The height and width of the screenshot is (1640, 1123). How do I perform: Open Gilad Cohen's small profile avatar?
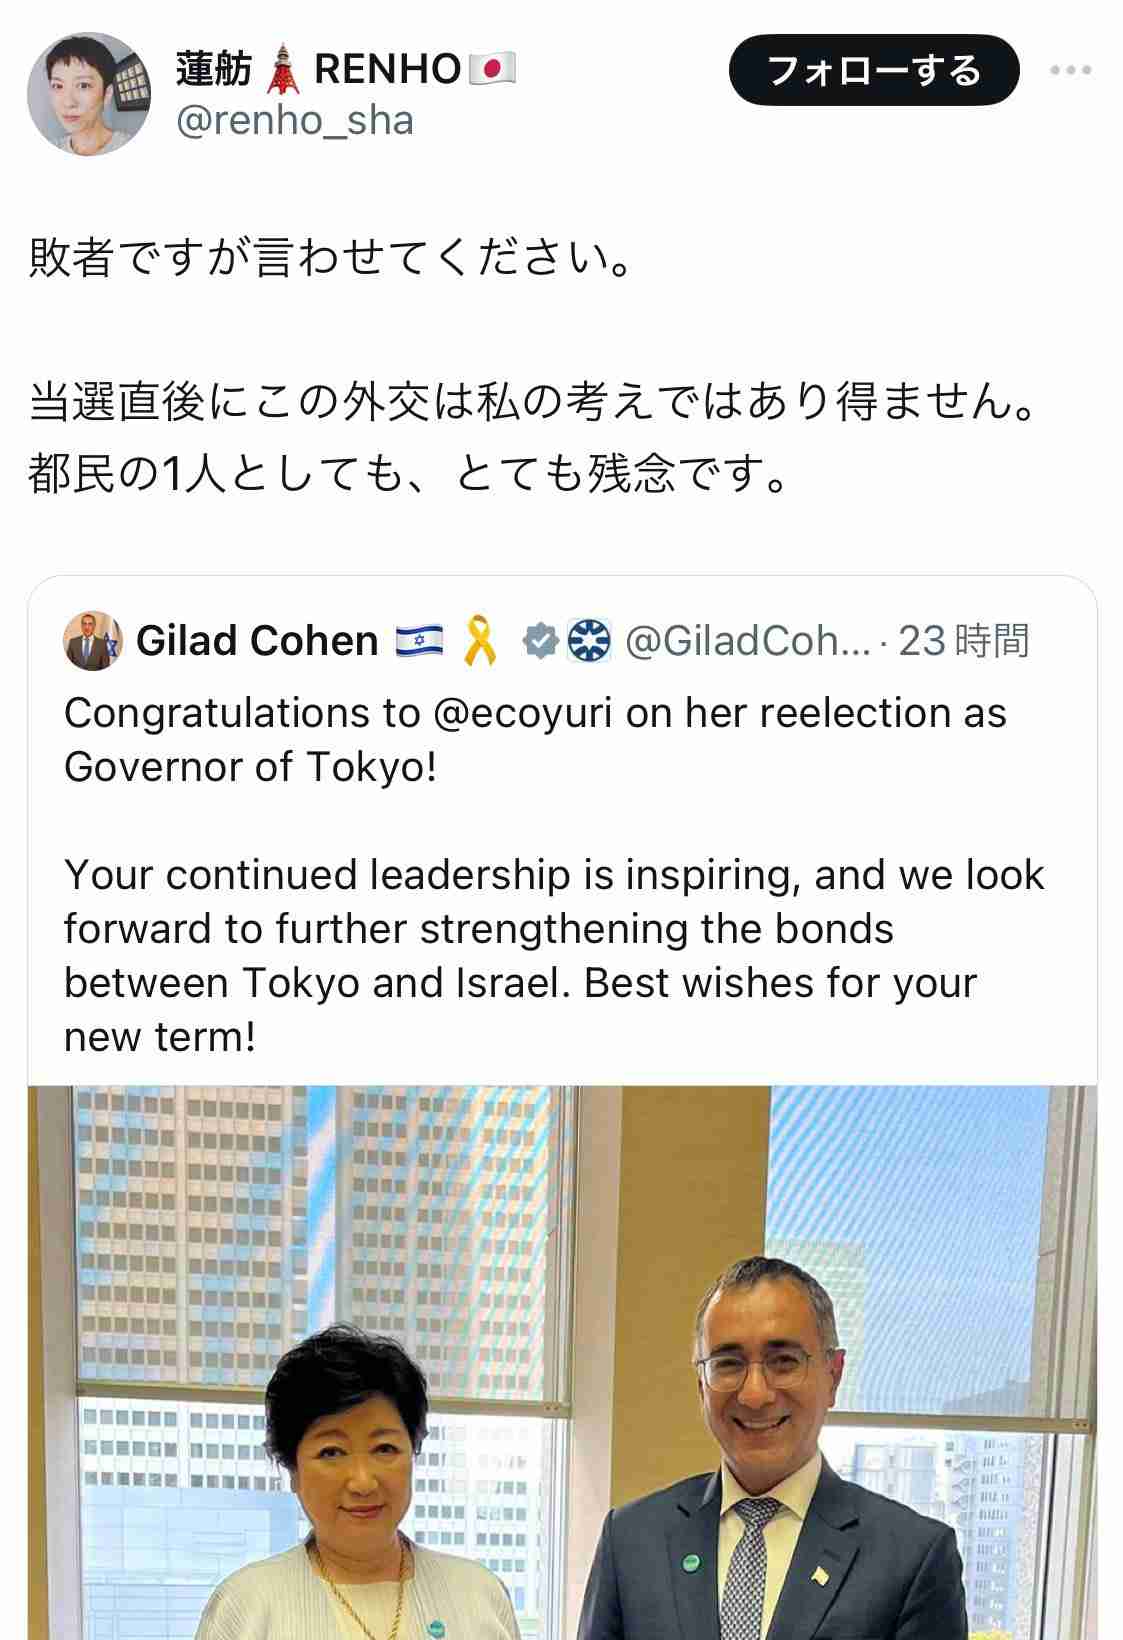tap(92, 641)
